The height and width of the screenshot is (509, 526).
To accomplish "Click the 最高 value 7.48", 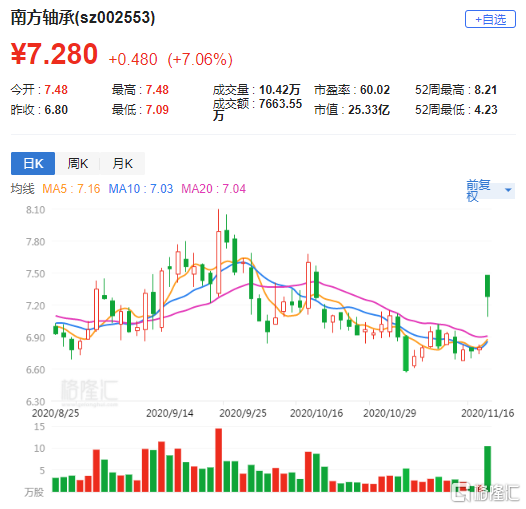I will (x=157, y=90).
